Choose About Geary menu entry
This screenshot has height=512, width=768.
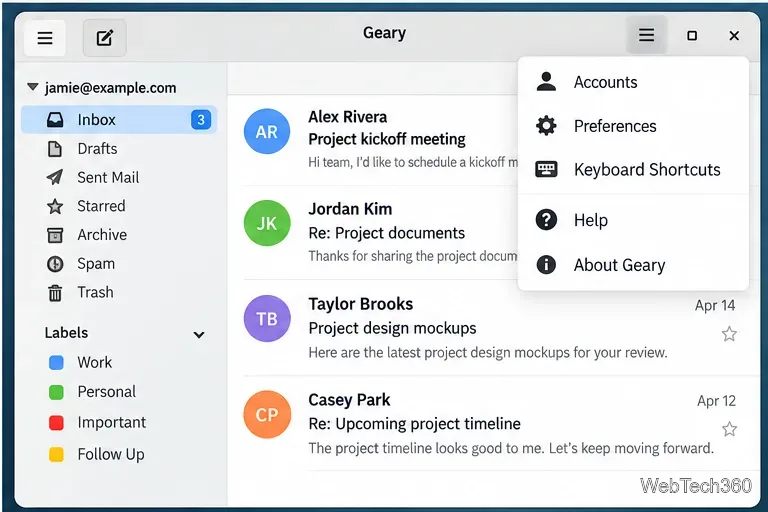(633, 265)
